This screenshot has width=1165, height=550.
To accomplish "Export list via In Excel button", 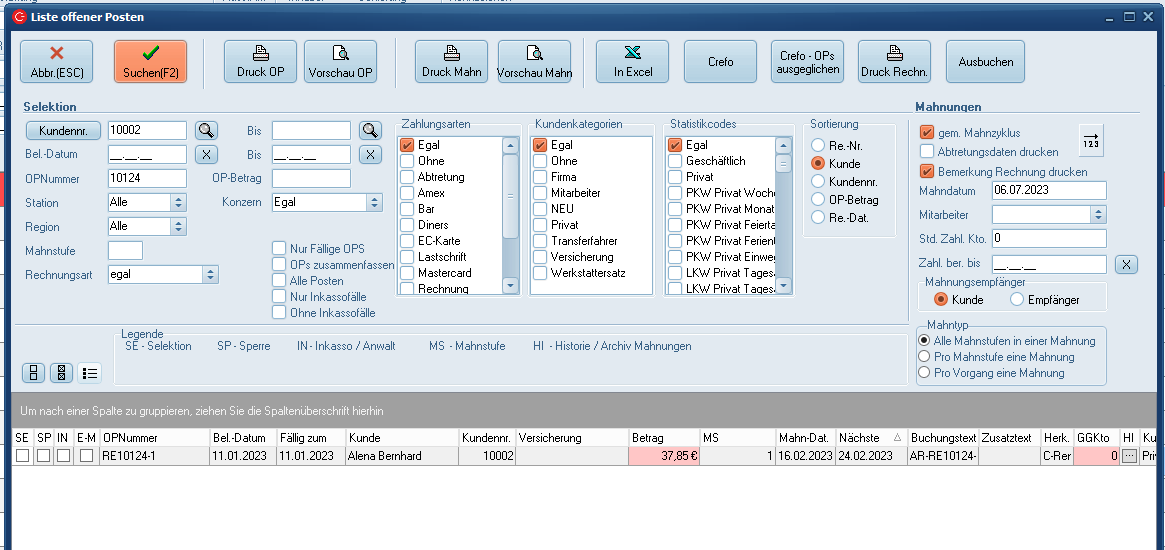I will click(x=632, y=61).
